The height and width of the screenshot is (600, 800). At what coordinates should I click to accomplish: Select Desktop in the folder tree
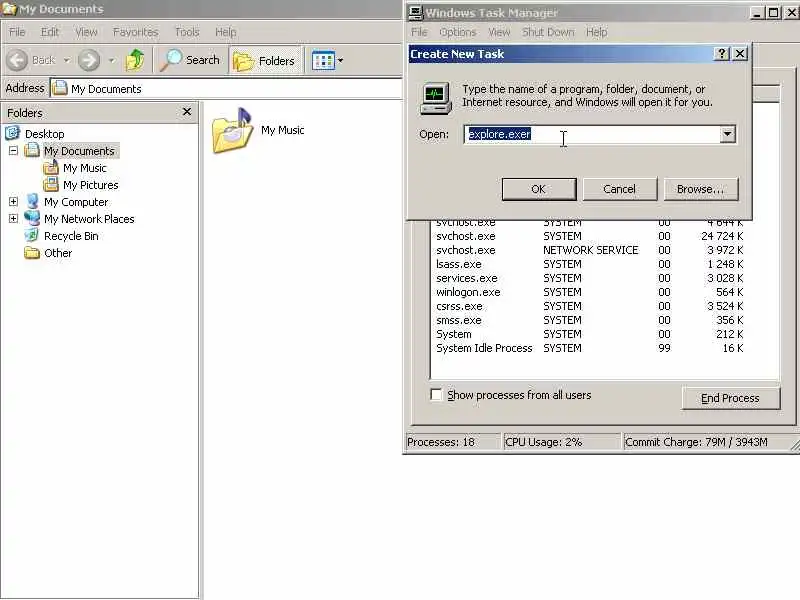pyautogui.click(x=44, y=134)
